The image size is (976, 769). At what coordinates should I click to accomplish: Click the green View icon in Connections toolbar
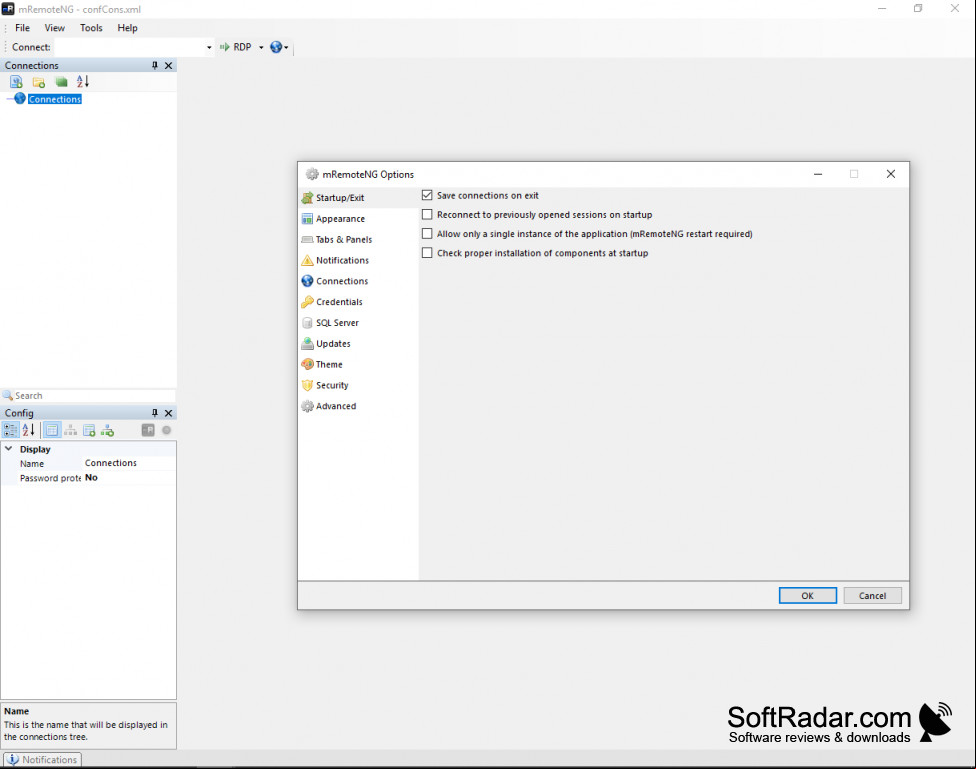point(61,82)
